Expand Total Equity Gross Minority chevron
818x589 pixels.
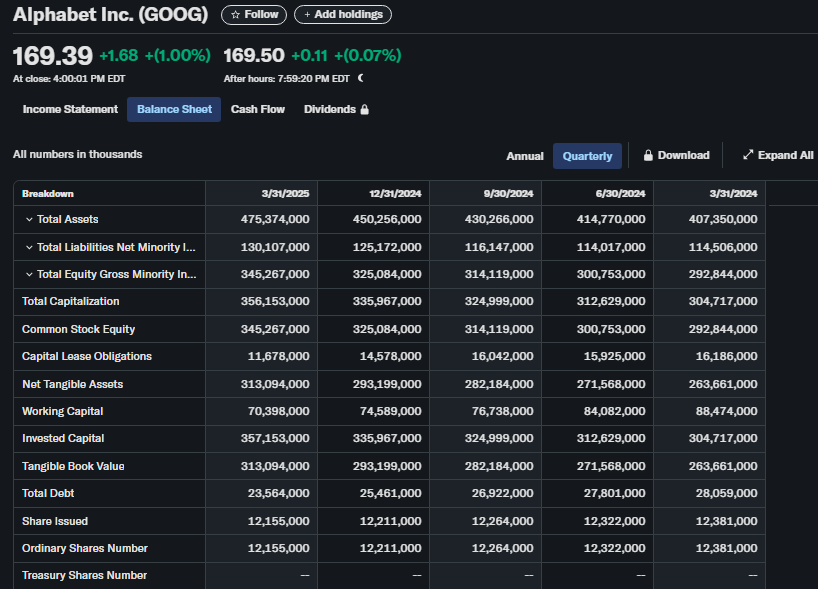29,274
